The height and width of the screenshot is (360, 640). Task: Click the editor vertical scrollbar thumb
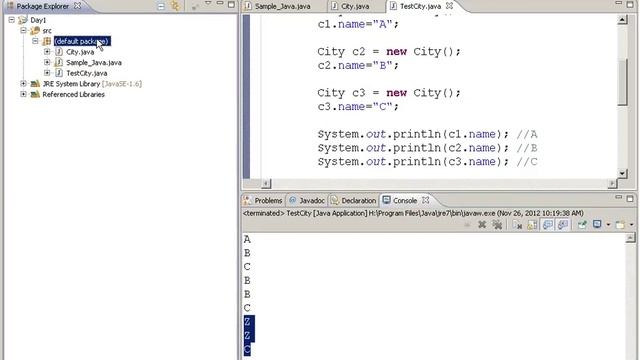coord(622,82)
